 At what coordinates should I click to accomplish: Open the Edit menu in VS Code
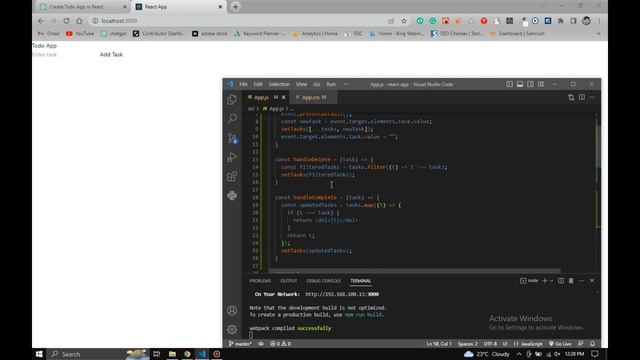[258, 84]
